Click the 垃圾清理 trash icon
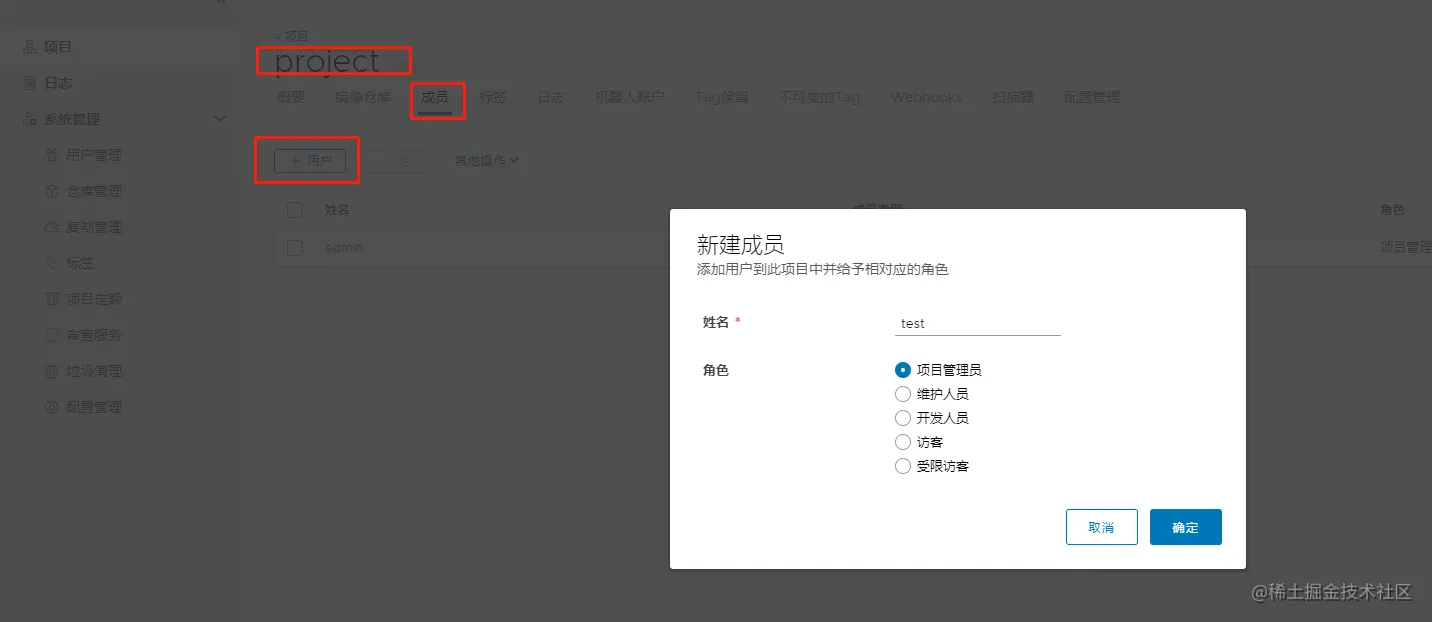The height and width of the screenshot is (622, 1432). pyautogui.click(x=53, y=371)
